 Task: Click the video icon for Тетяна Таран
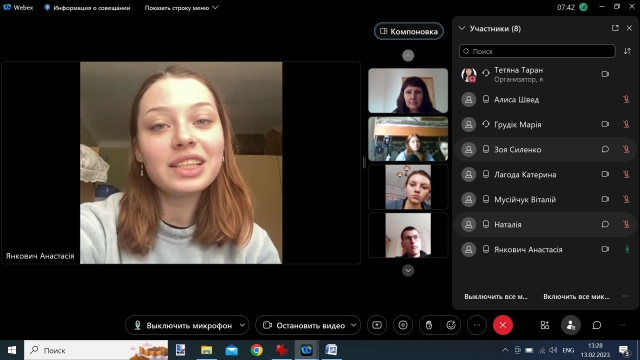pyautogui.click(x=605, y=74)
